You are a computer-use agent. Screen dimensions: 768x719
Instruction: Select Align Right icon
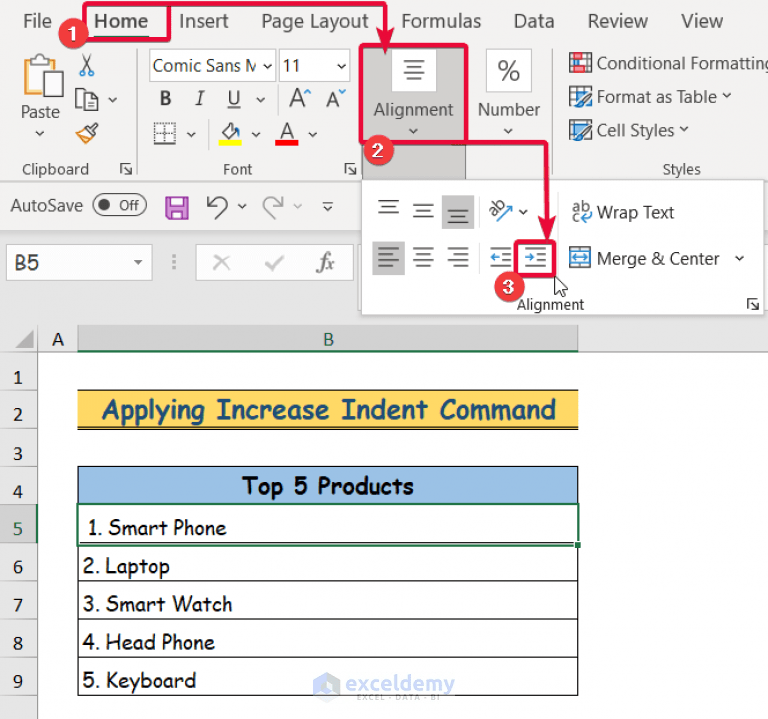click(458, 258)
